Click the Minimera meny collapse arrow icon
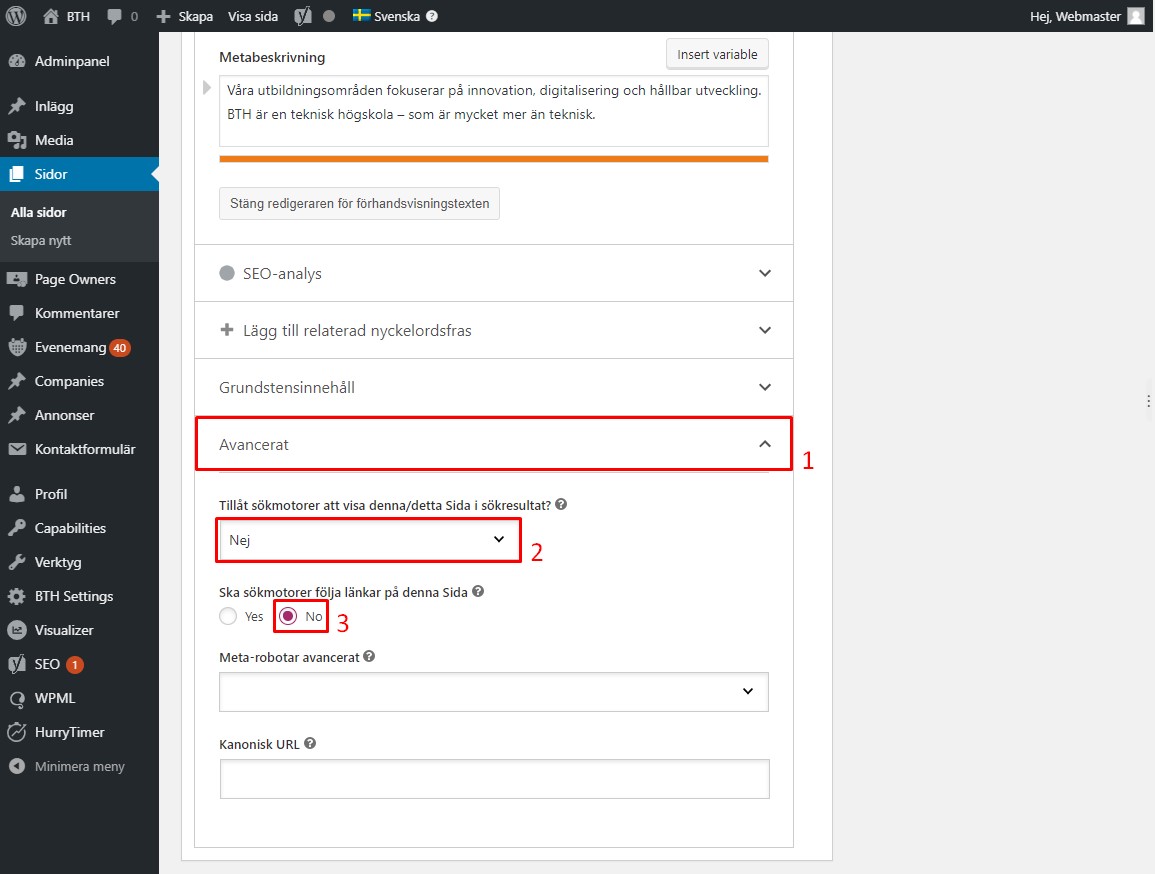The width and height of the screenshot is (1155, 874). 17,766
